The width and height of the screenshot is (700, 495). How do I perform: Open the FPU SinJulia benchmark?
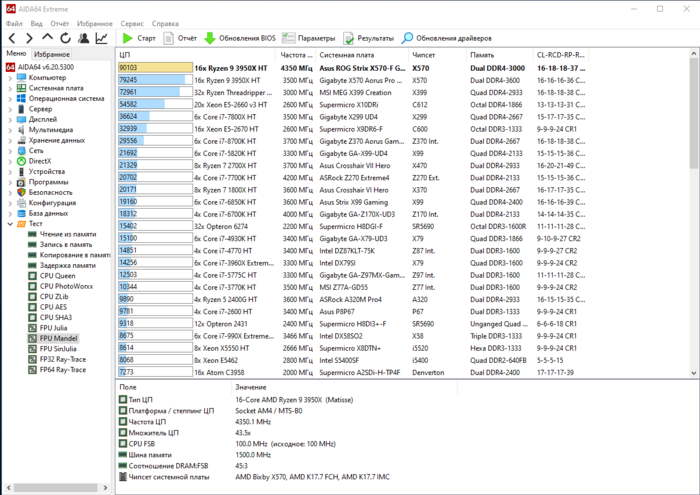(52, 349)
